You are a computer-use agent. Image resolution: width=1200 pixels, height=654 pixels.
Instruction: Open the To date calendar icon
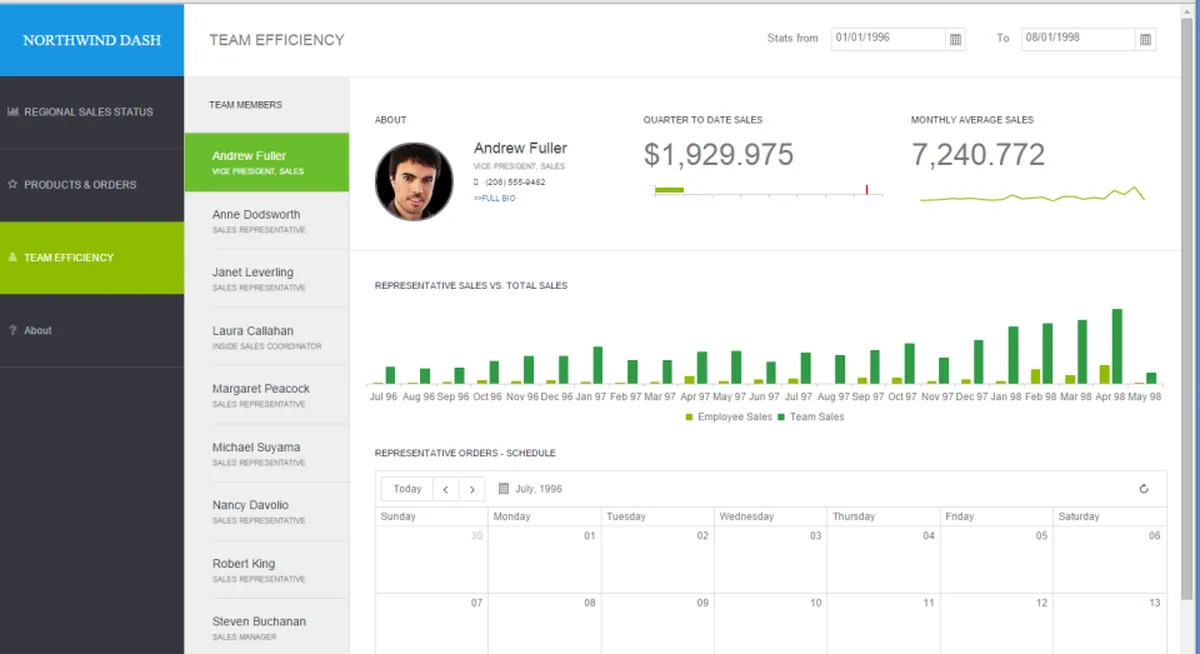pyautogui.click(x=1146, y=39)
